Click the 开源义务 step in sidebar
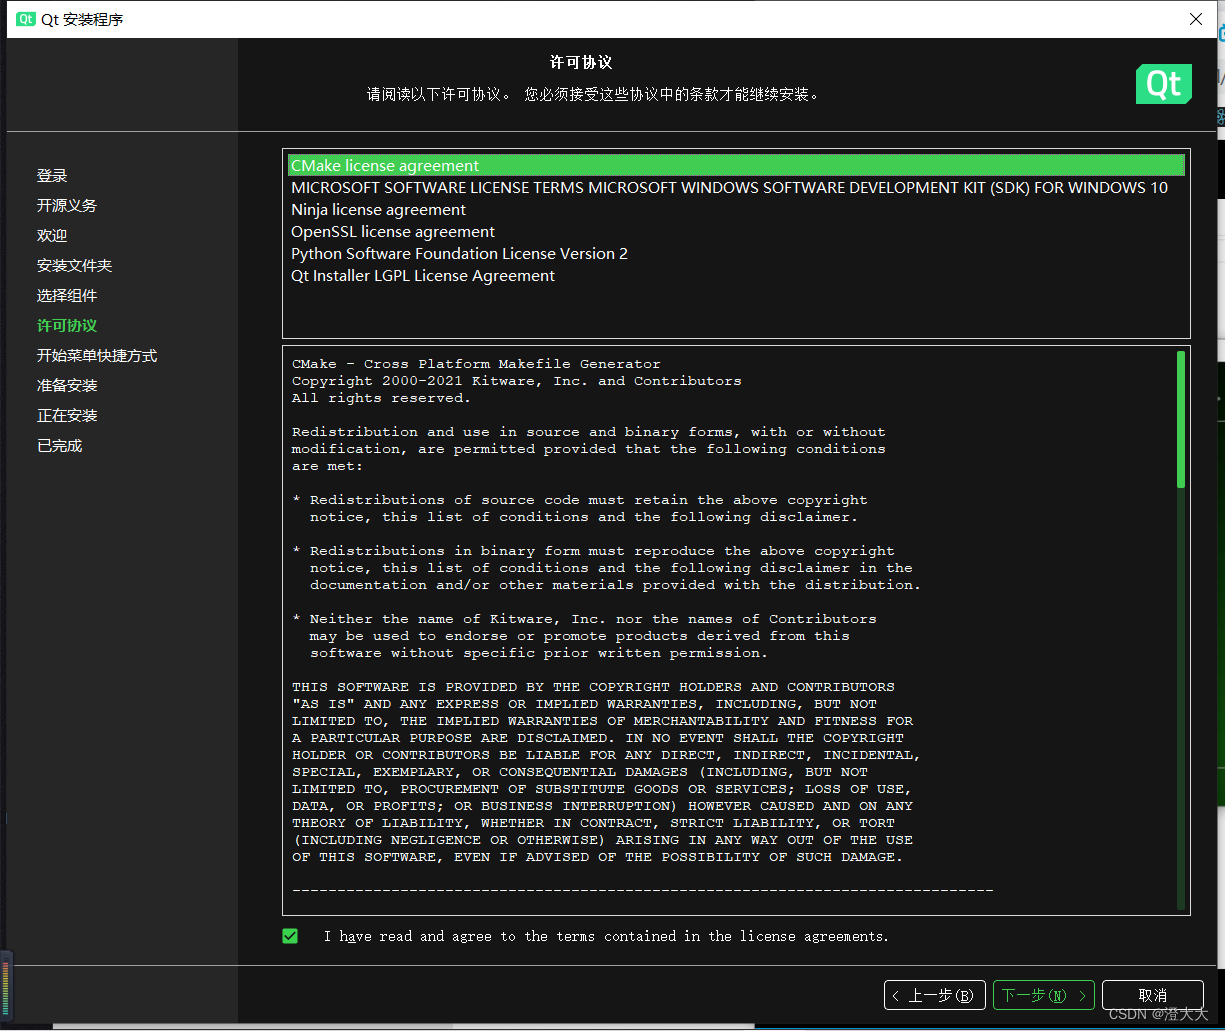The height and width of the screenshot is (1031, 1225). 67,206
